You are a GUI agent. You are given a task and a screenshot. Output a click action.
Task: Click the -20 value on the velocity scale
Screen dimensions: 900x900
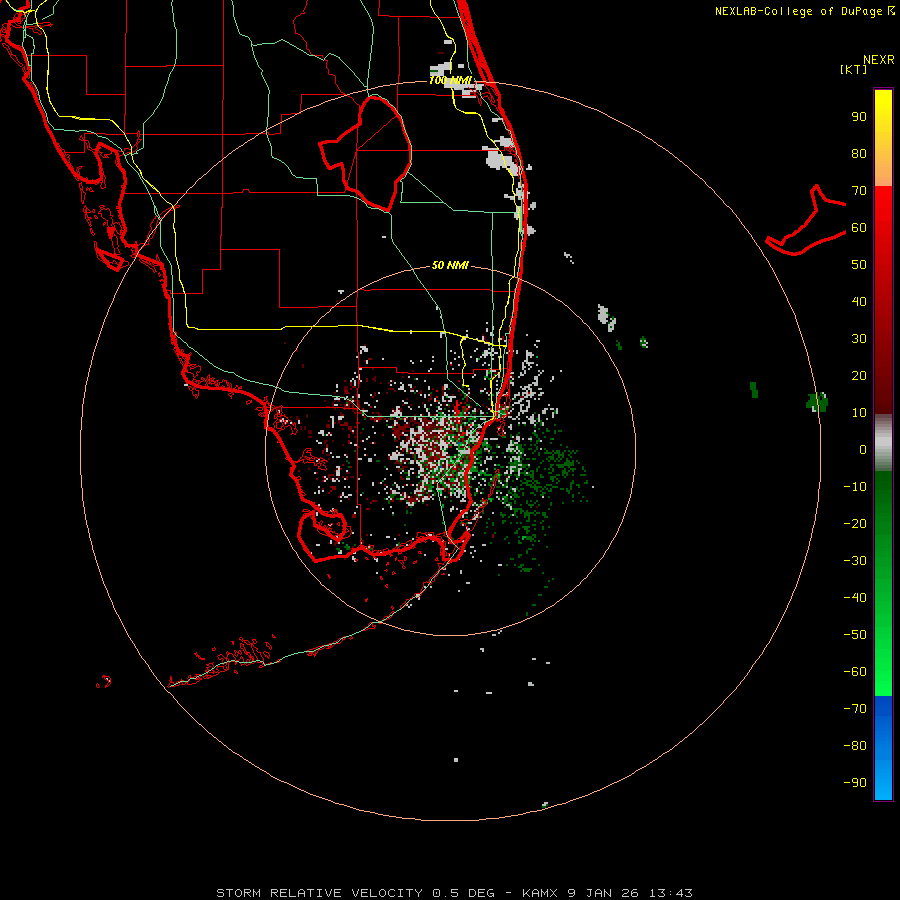855,524
